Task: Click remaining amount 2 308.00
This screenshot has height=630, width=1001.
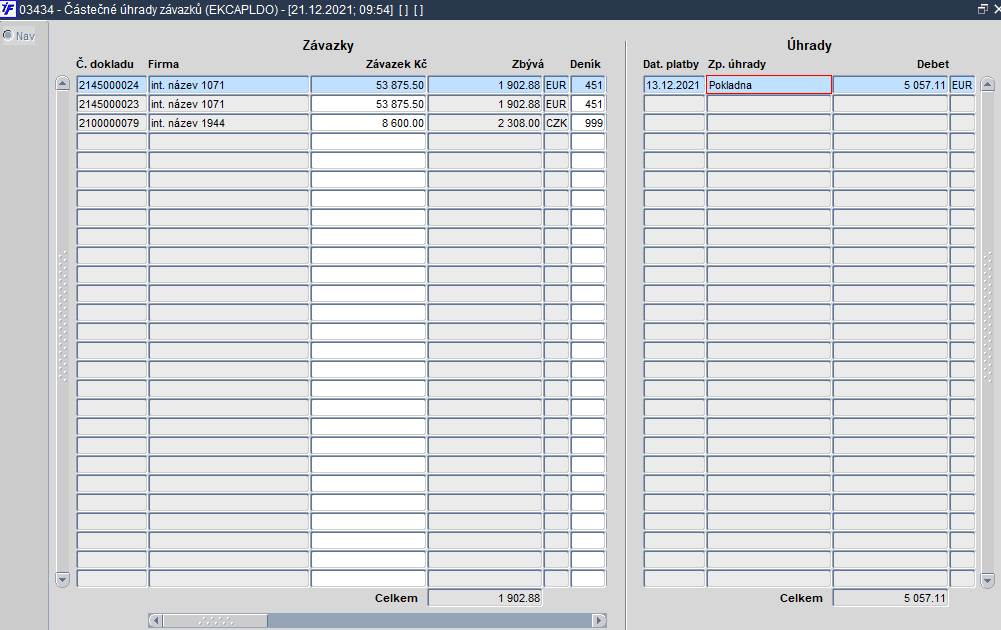Action: (485, 123)
